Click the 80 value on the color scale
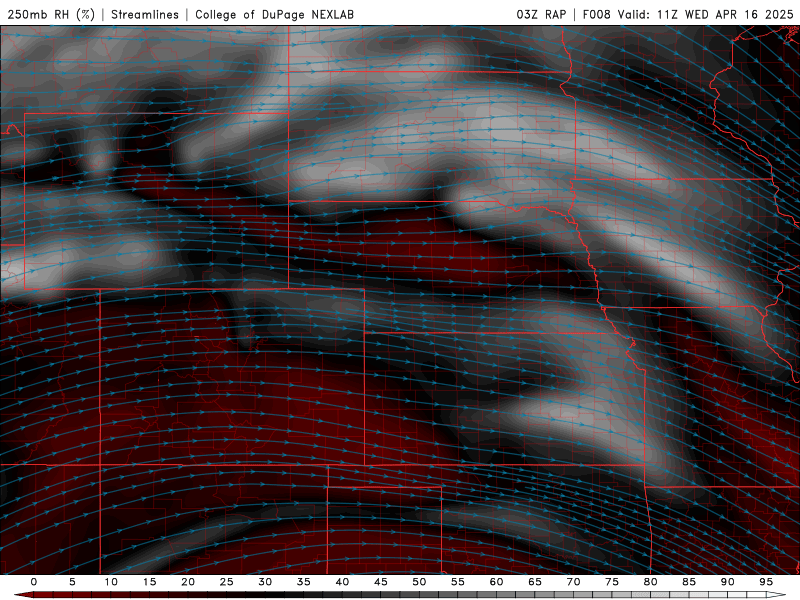The image size is (800, 600). 651,582
